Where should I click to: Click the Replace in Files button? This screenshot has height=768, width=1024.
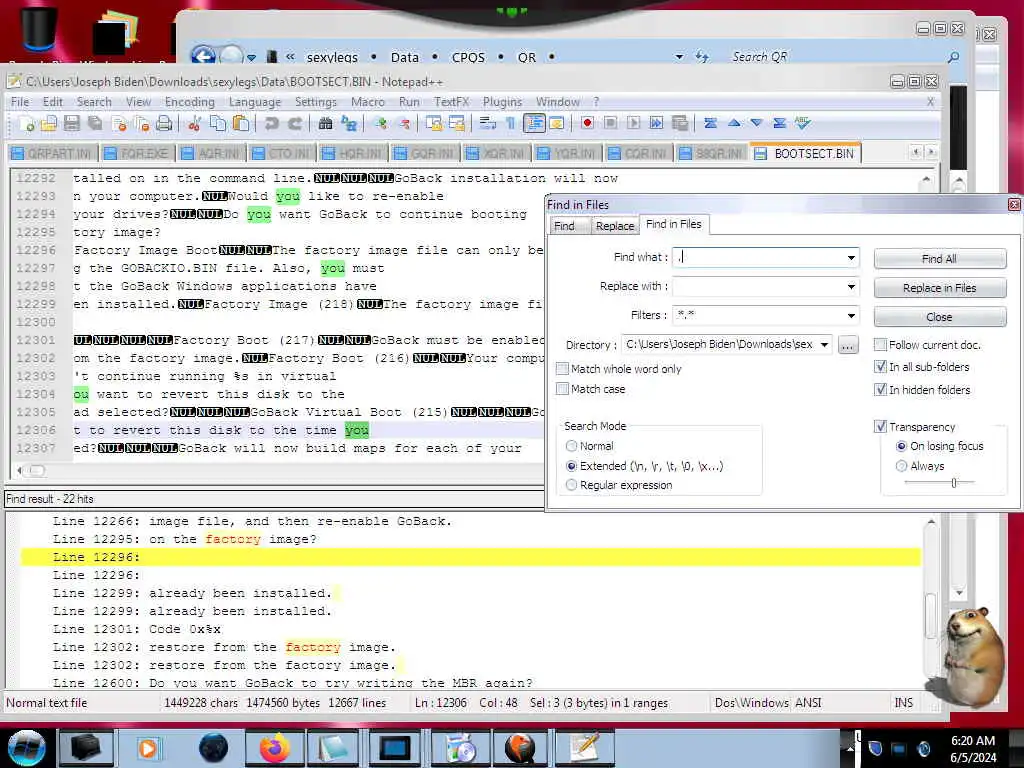coord(939,288)
